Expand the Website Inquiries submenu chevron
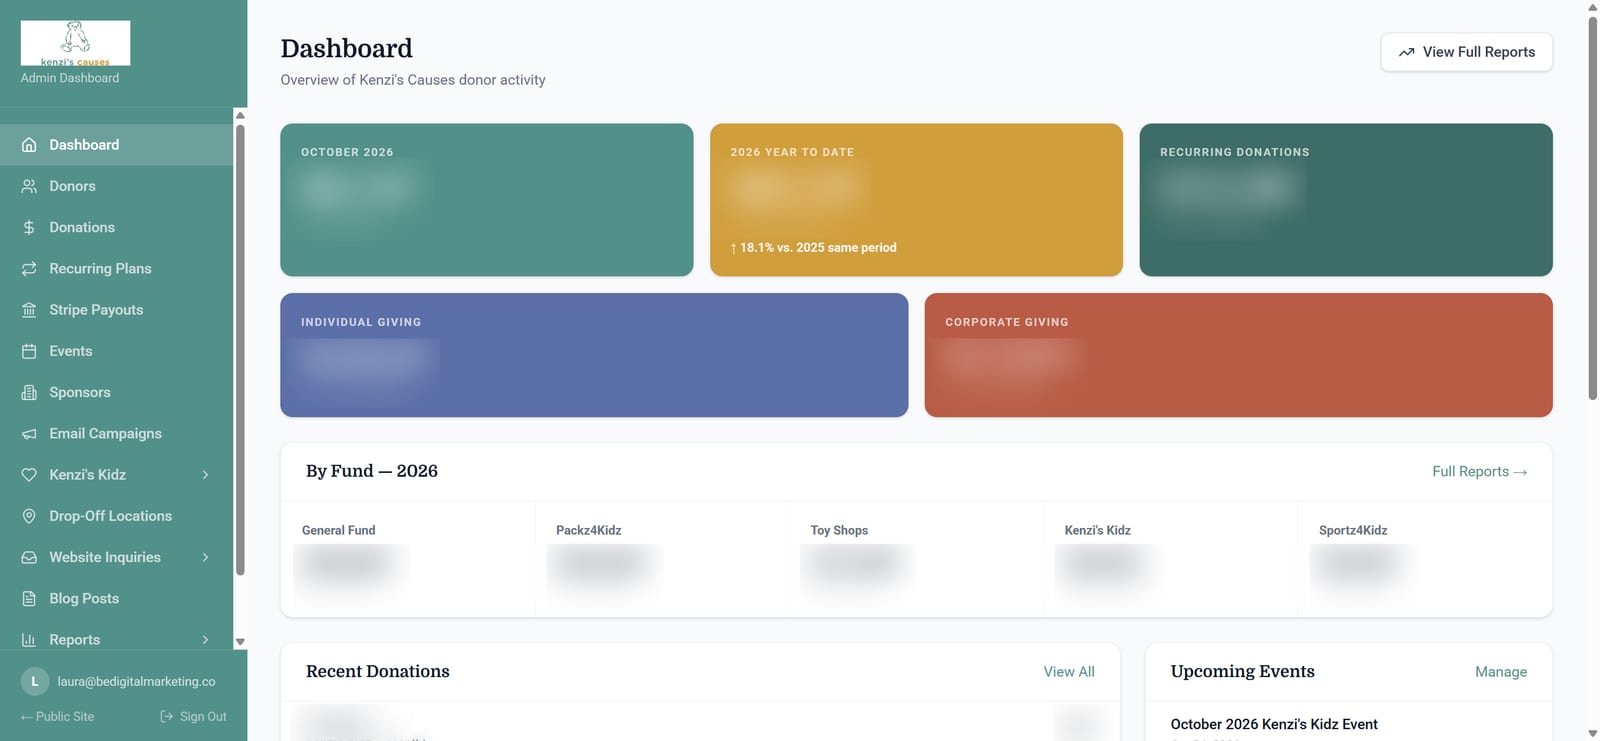 point(205,557)
